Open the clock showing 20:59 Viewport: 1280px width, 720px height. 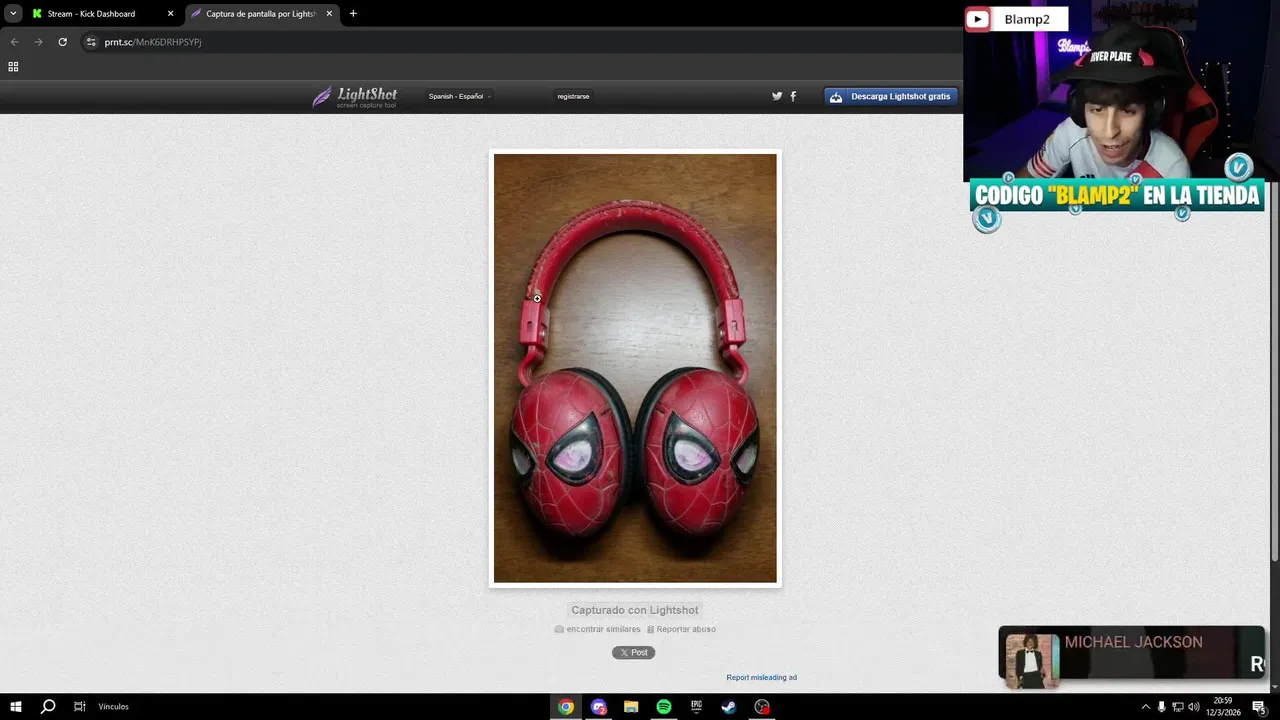pos(1223,707)
